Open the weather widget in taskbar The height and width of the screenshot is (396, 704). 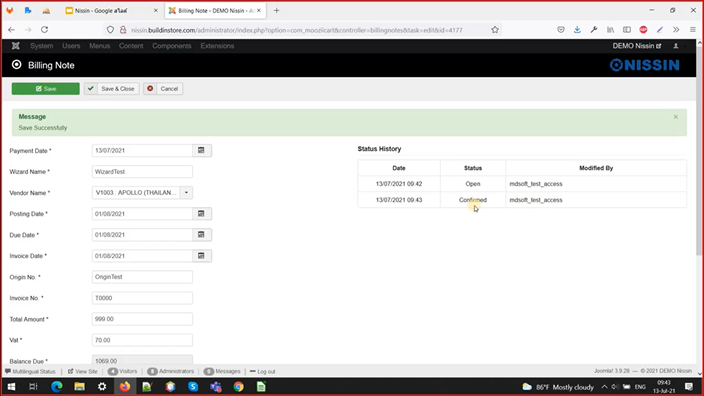click(x=558, y=387)
